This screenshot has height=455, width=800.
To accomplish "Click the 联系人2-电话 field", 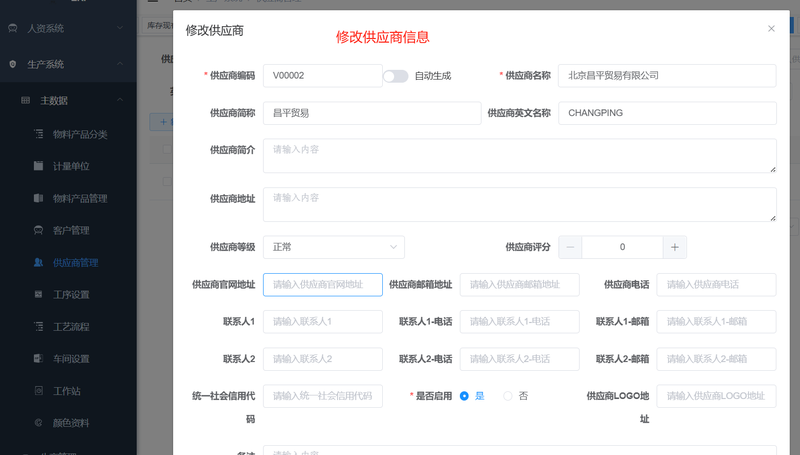I will [519, 359].
